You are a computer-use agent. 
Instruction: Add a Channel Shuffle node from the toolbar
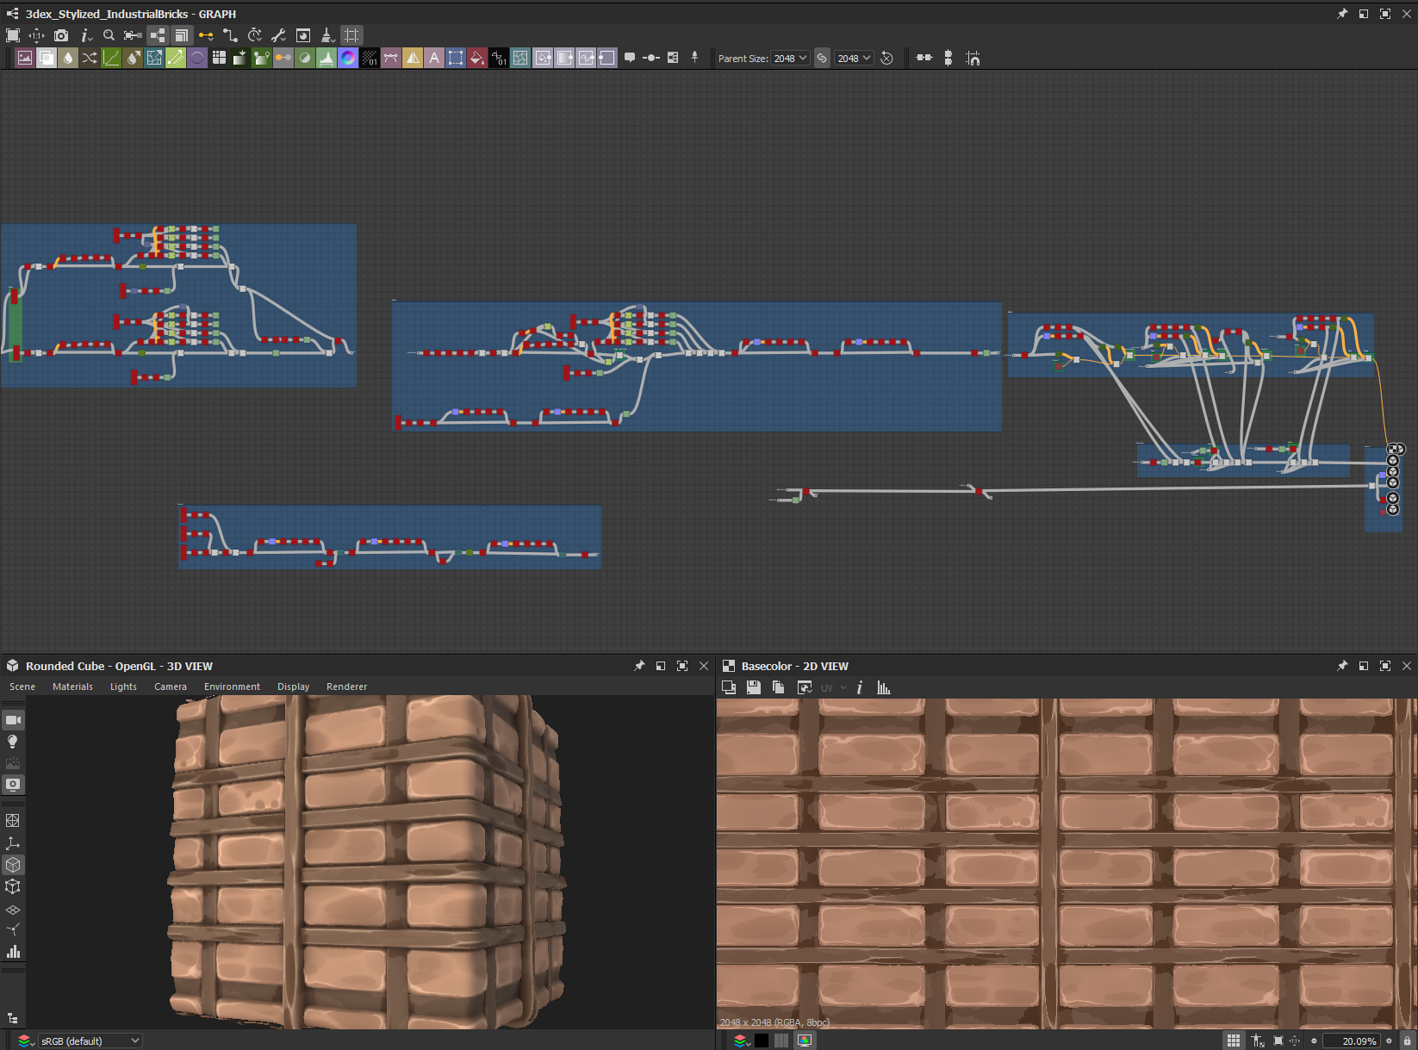click(89, 58)
